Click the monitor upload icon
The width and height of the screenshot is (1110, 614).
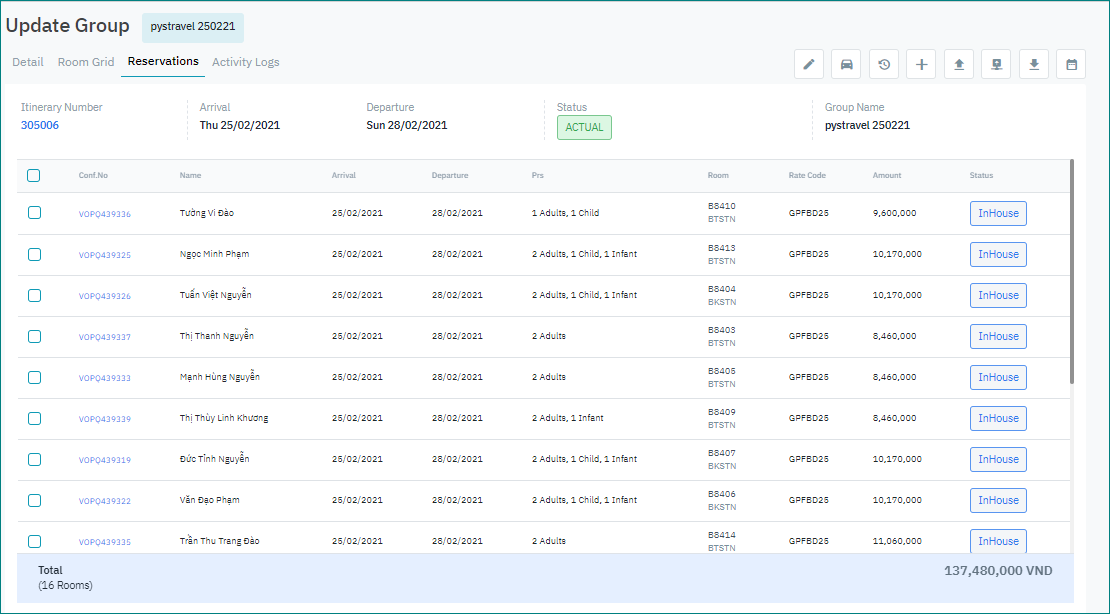coord(996,64)
